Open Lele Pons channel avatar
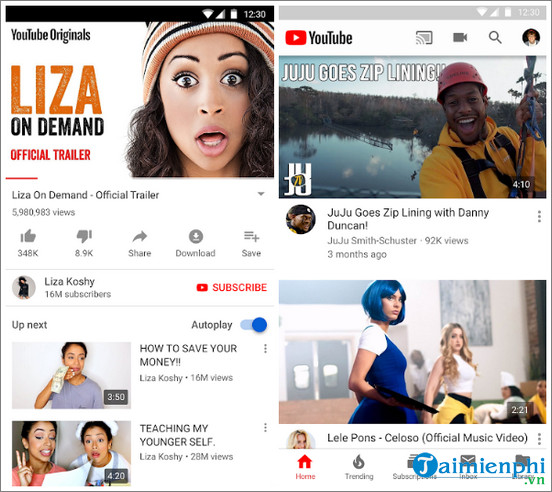Screen dimensions: 552x492 coord(300,439)
